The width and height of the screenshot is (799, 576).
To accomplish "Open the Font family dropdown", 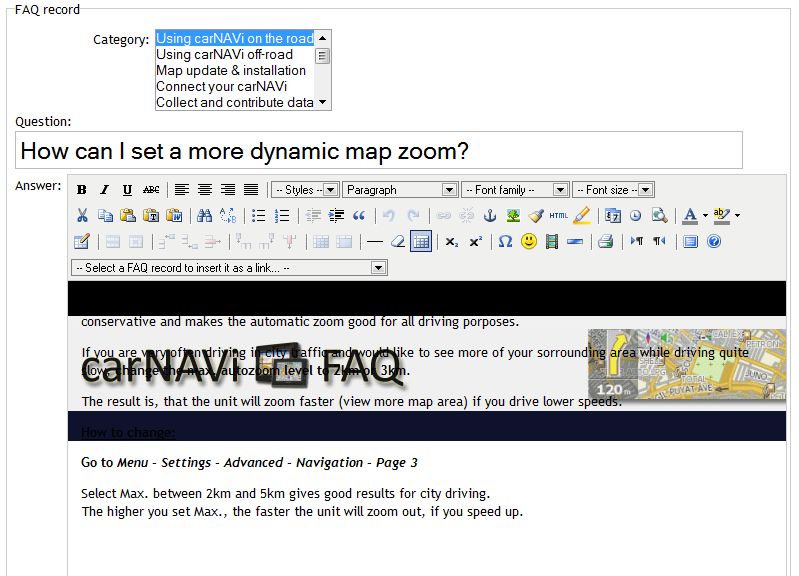I will pos(515,190).
